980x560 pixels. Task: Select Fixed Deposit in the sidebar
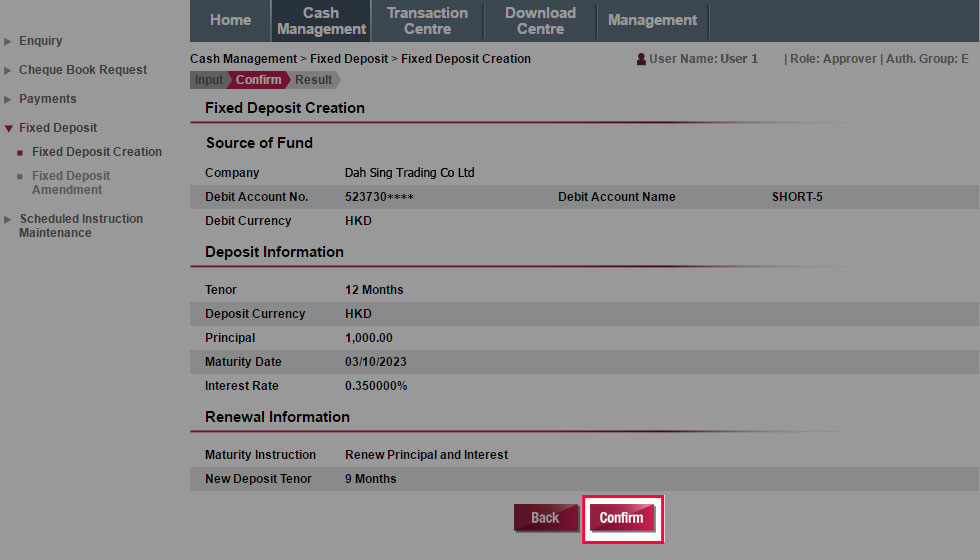point(58,128)
